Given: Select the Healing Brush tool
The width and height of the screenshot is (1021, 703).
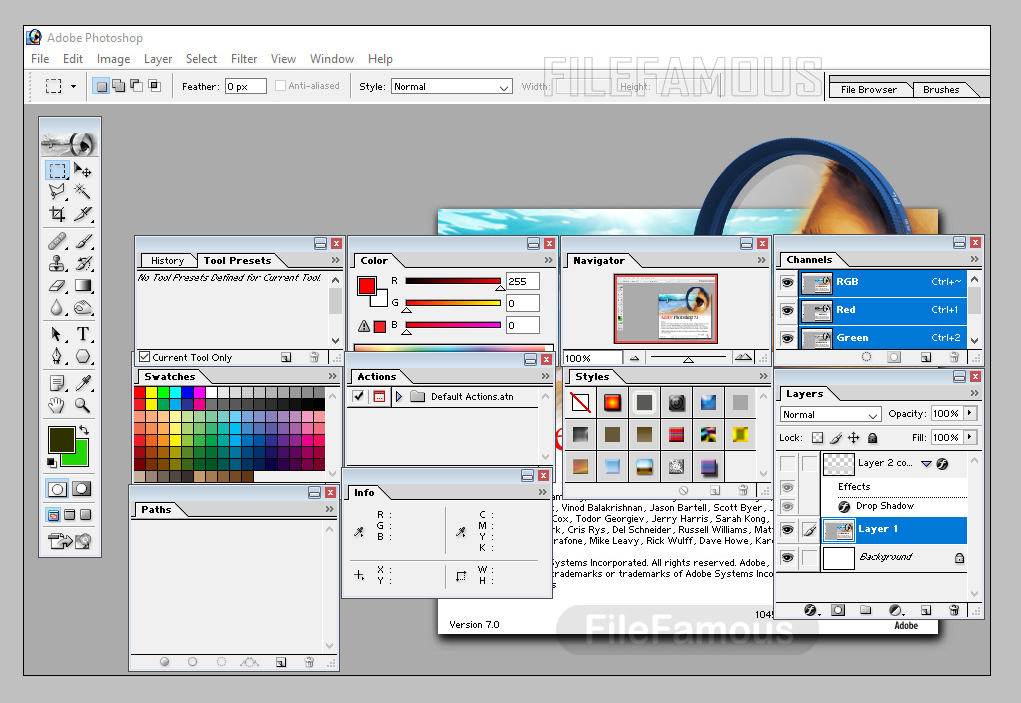Looking at the screenshot, I should (57, 241).
